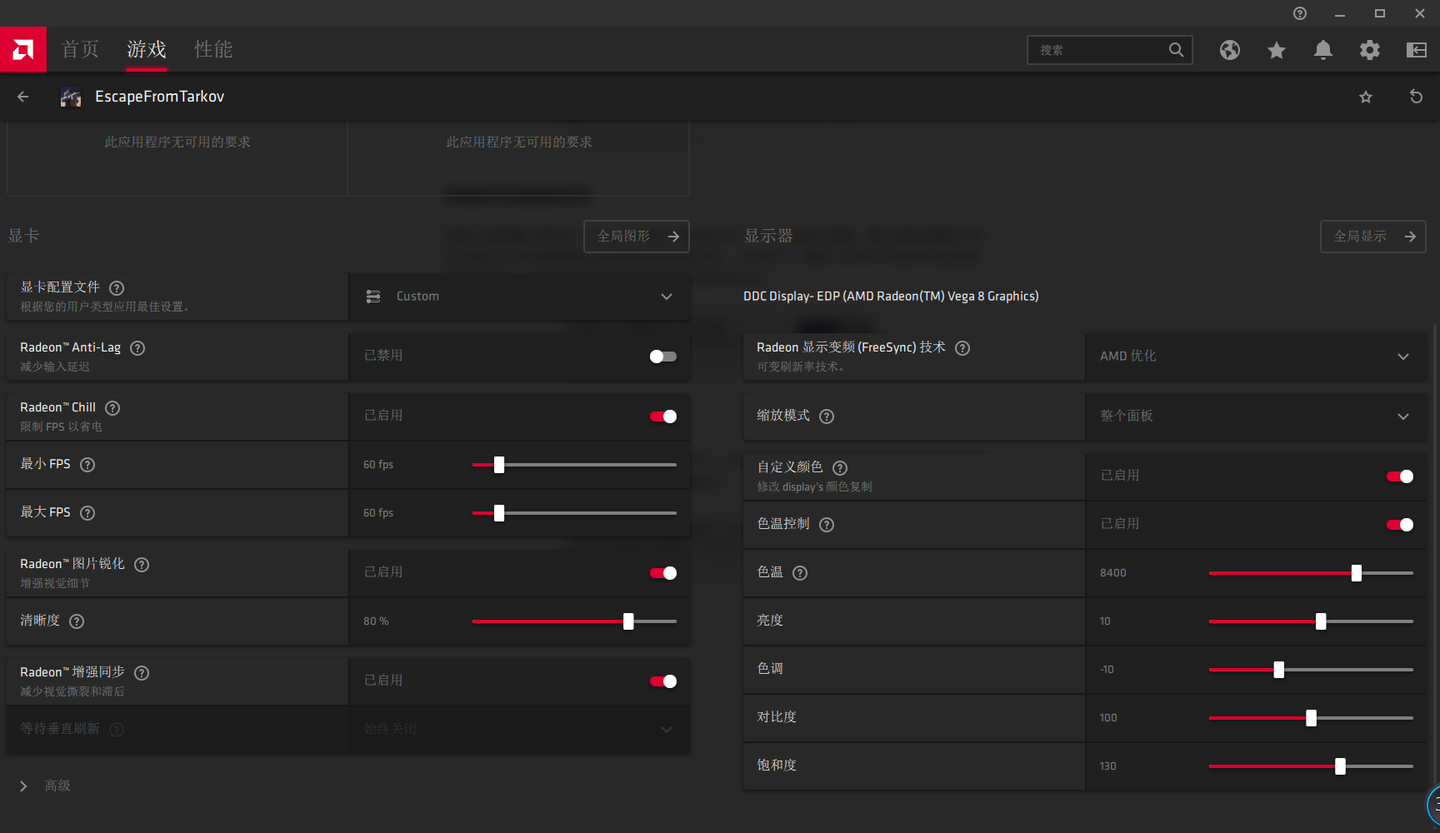Click the 显示器 section heading
Screen dimensions: 1440x833
coord(768,236)
